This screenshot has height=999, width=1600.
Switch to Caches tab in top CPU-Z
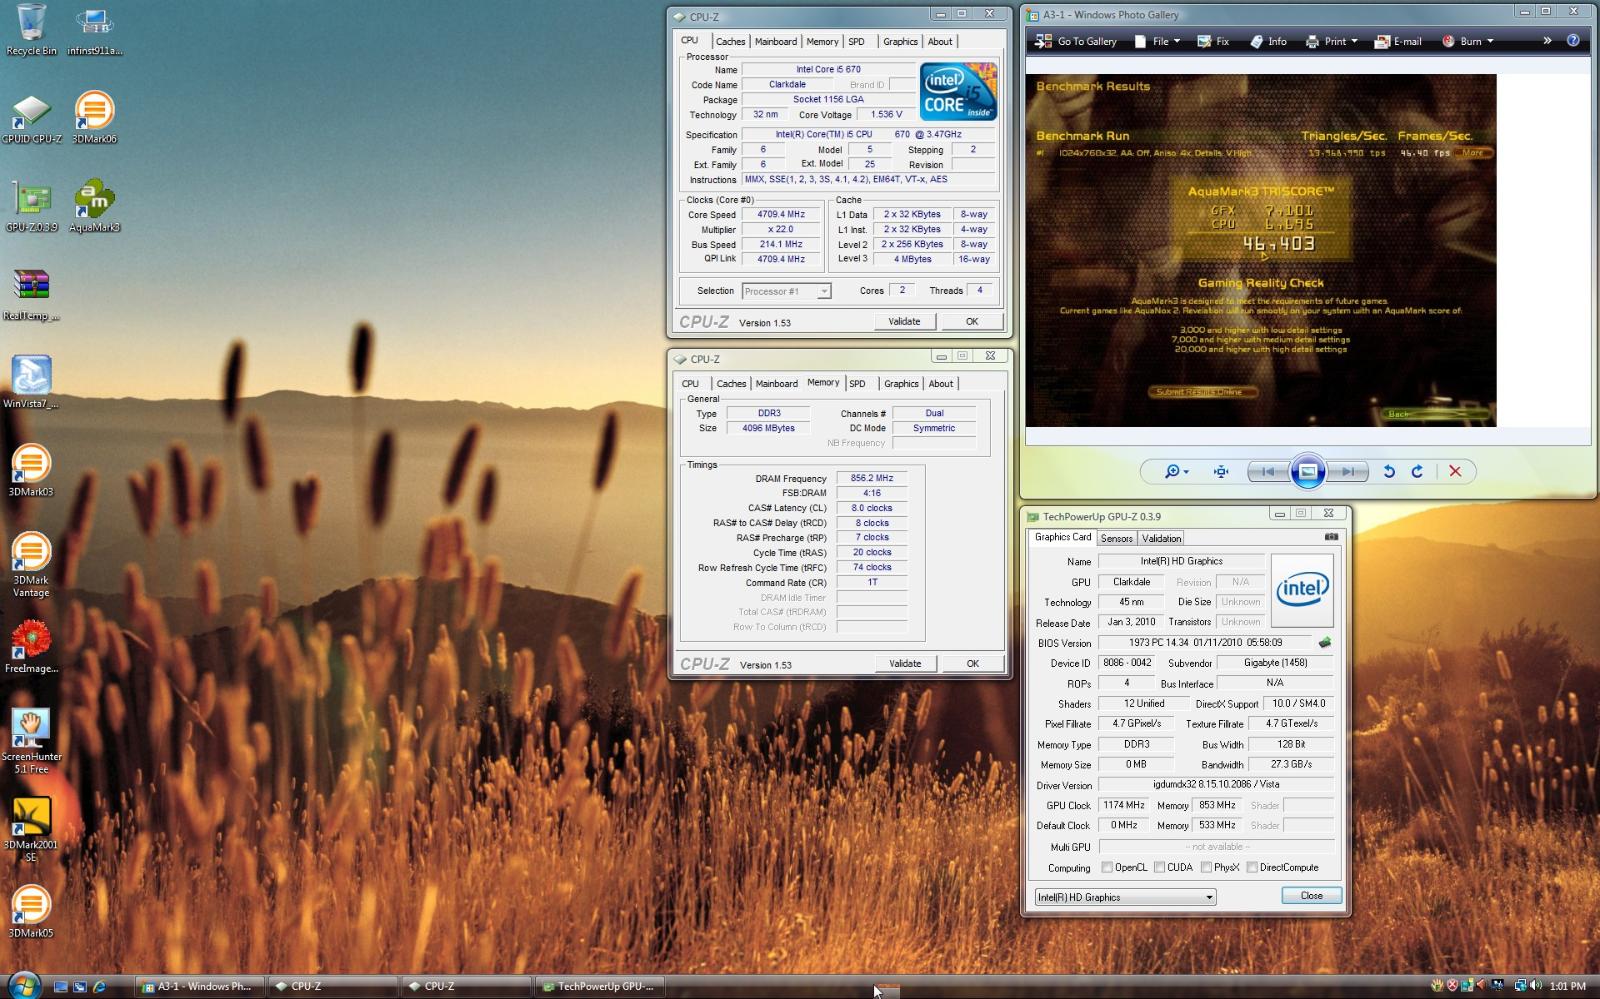click(730, 42)
